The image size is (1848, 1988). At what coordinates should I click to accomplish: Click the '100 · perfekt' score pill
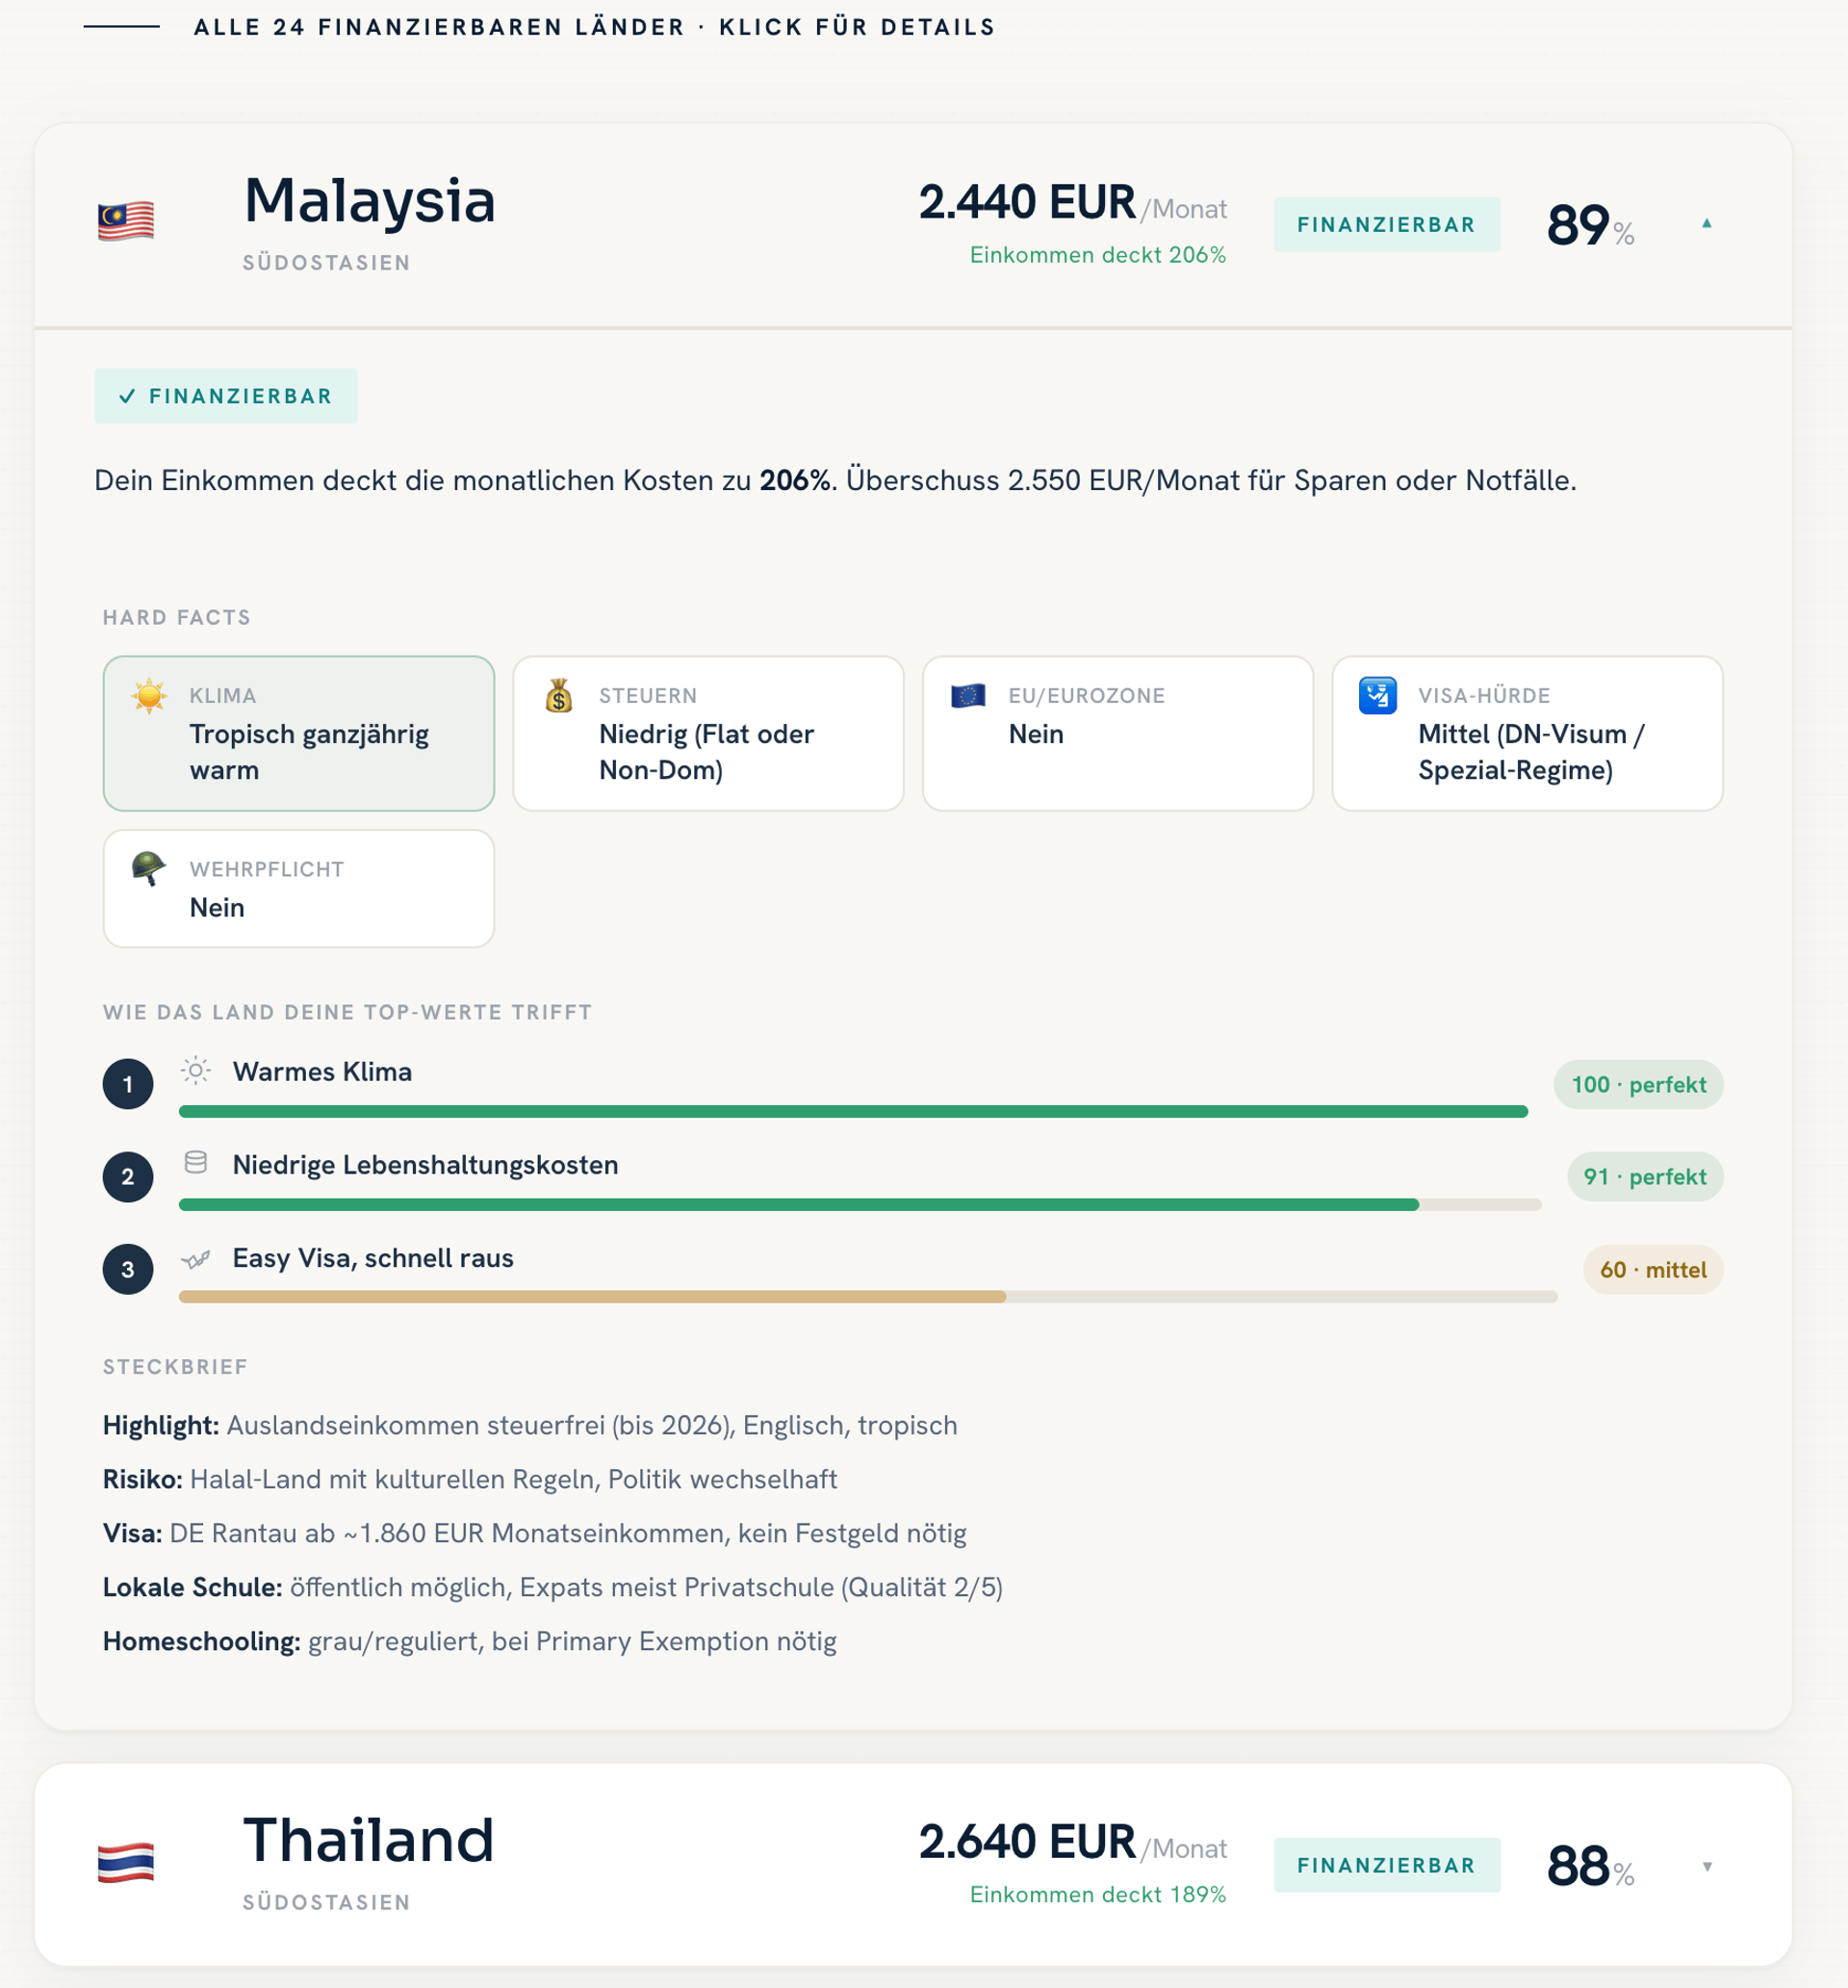coord(1638,1084)
